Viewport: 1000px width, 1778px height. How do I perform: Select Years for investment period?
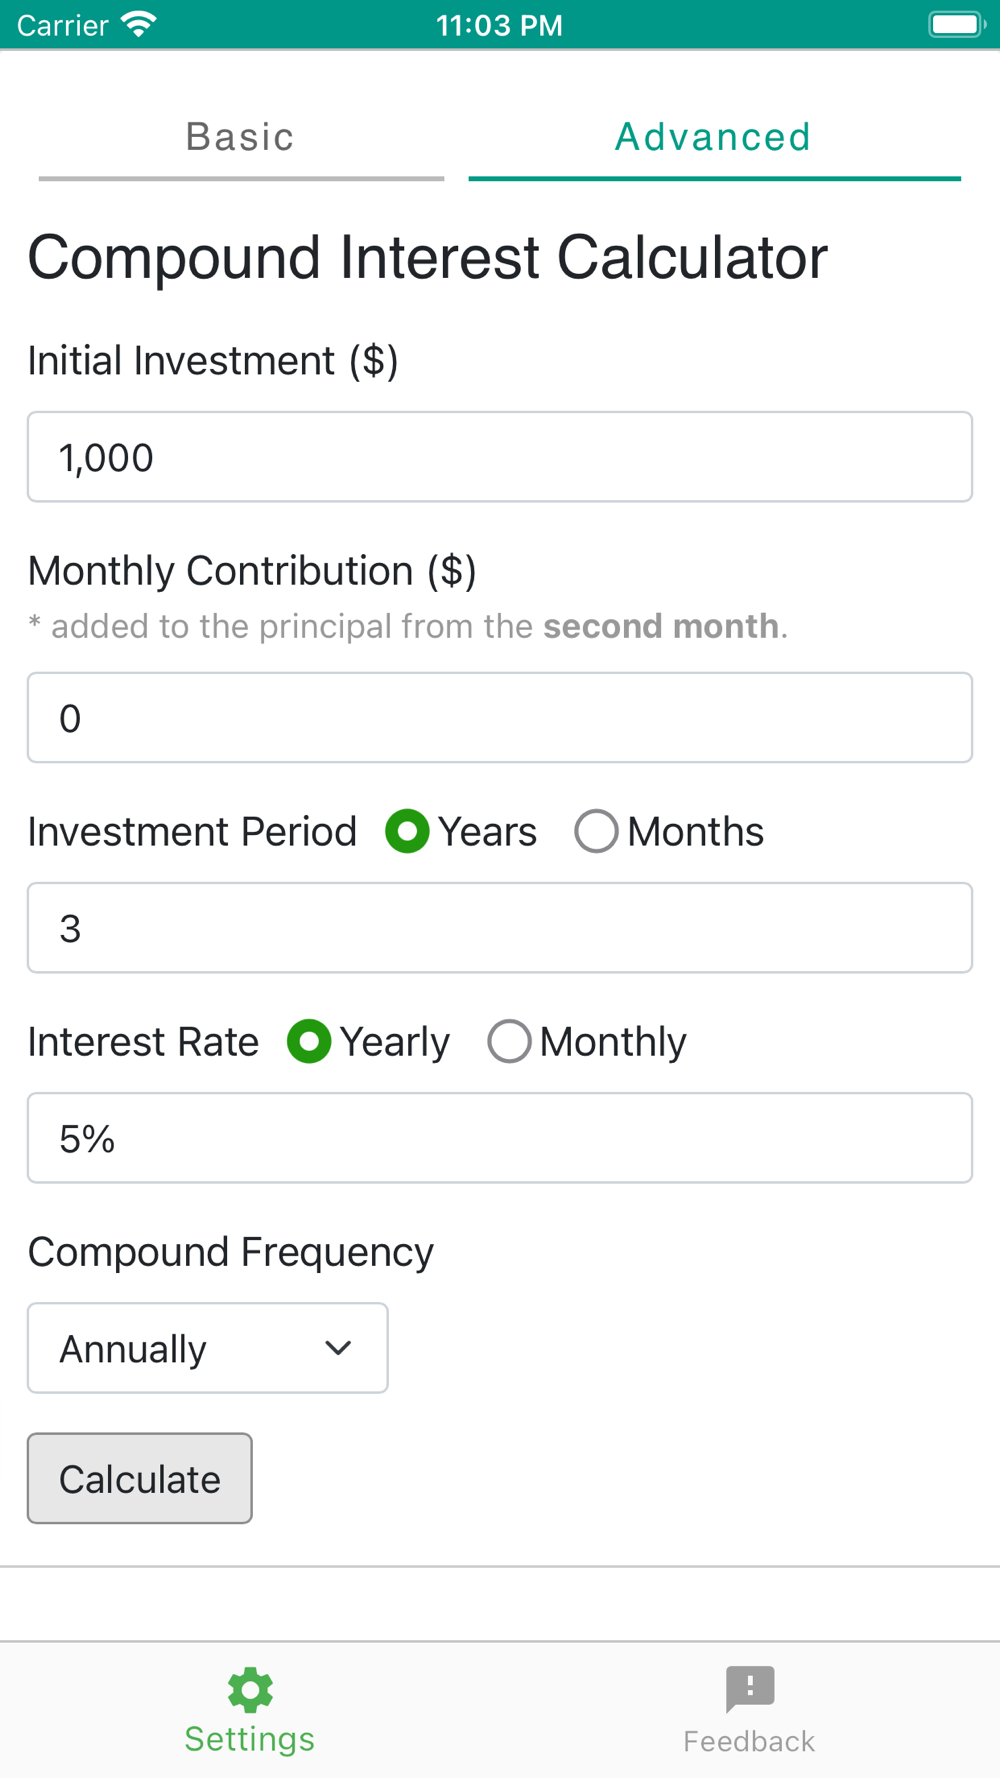point(408,832)
